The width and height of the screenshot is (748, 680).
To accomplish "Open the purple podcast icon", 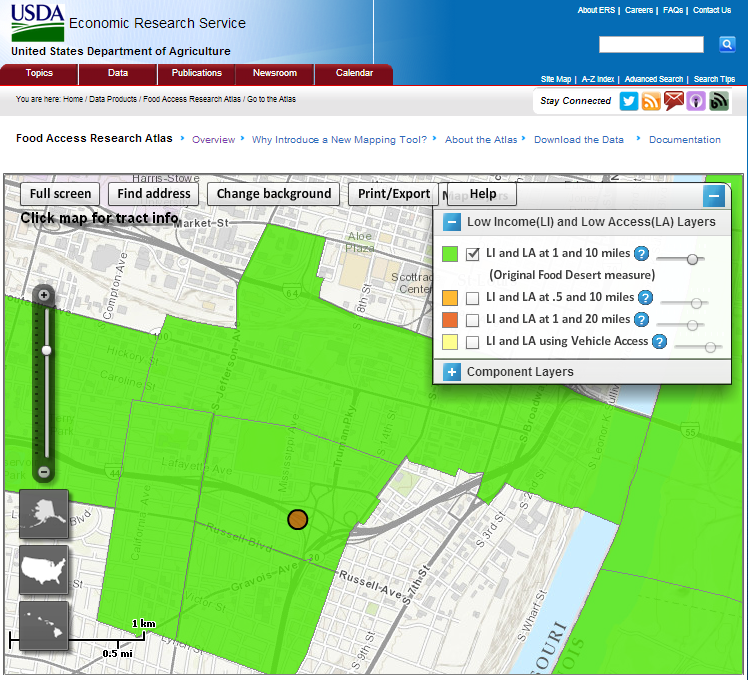I will pyautogui.click(x=696, y=101).
